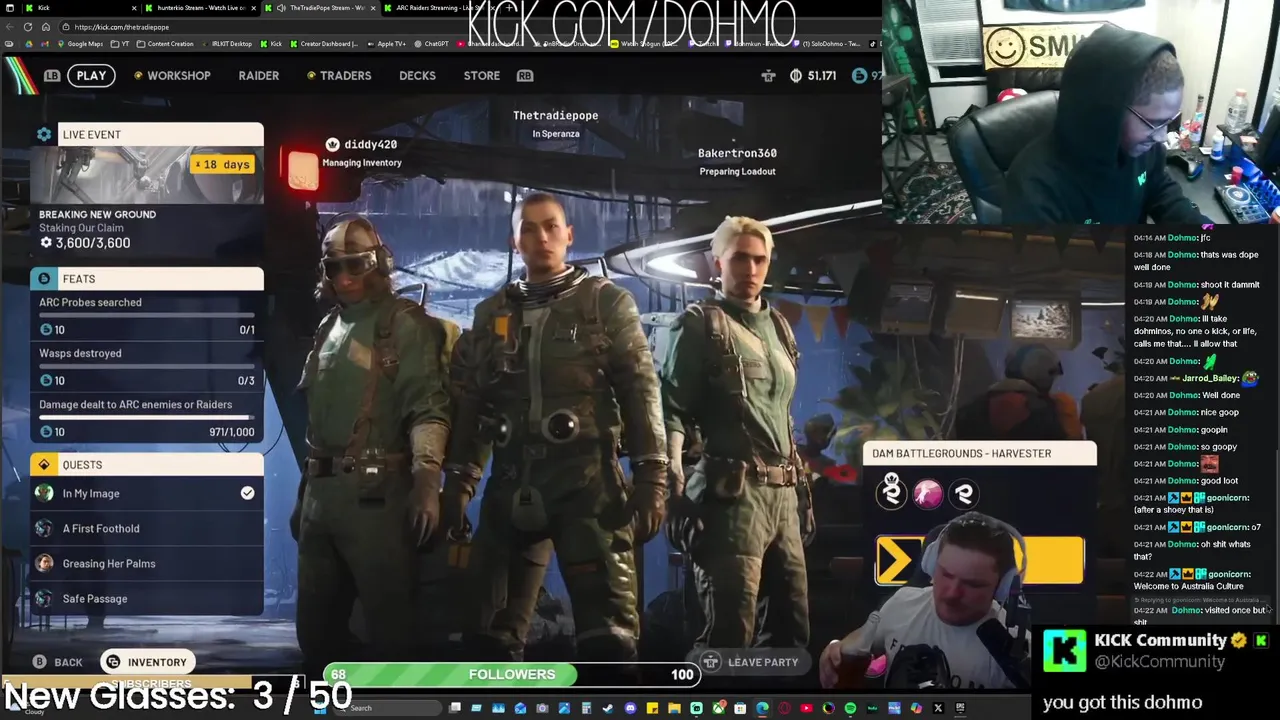The image size is (1280, 720).
Task: Open Discord from the Windows taskbar
Action: coord(630,708)
